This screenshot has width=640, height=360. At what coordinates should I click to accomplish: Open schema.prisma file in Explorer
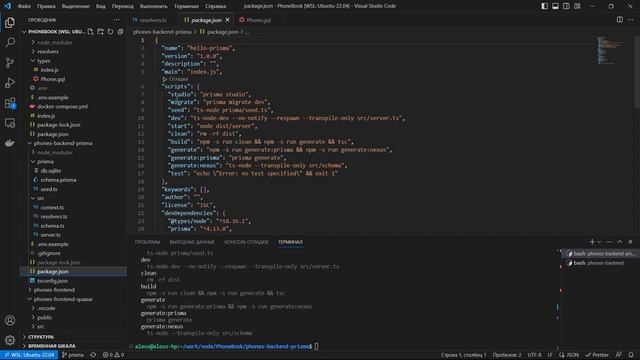(58, 180)
